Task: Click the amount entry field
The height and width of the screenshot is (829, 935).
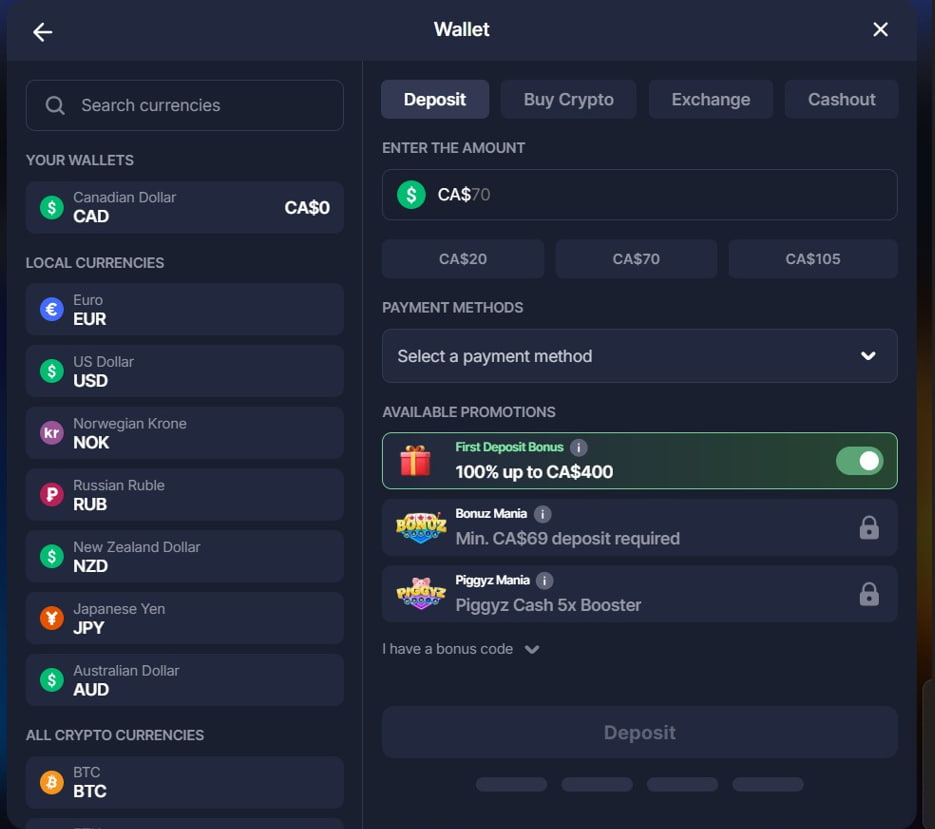Action: pyautogui.click(x=639, y=195)
